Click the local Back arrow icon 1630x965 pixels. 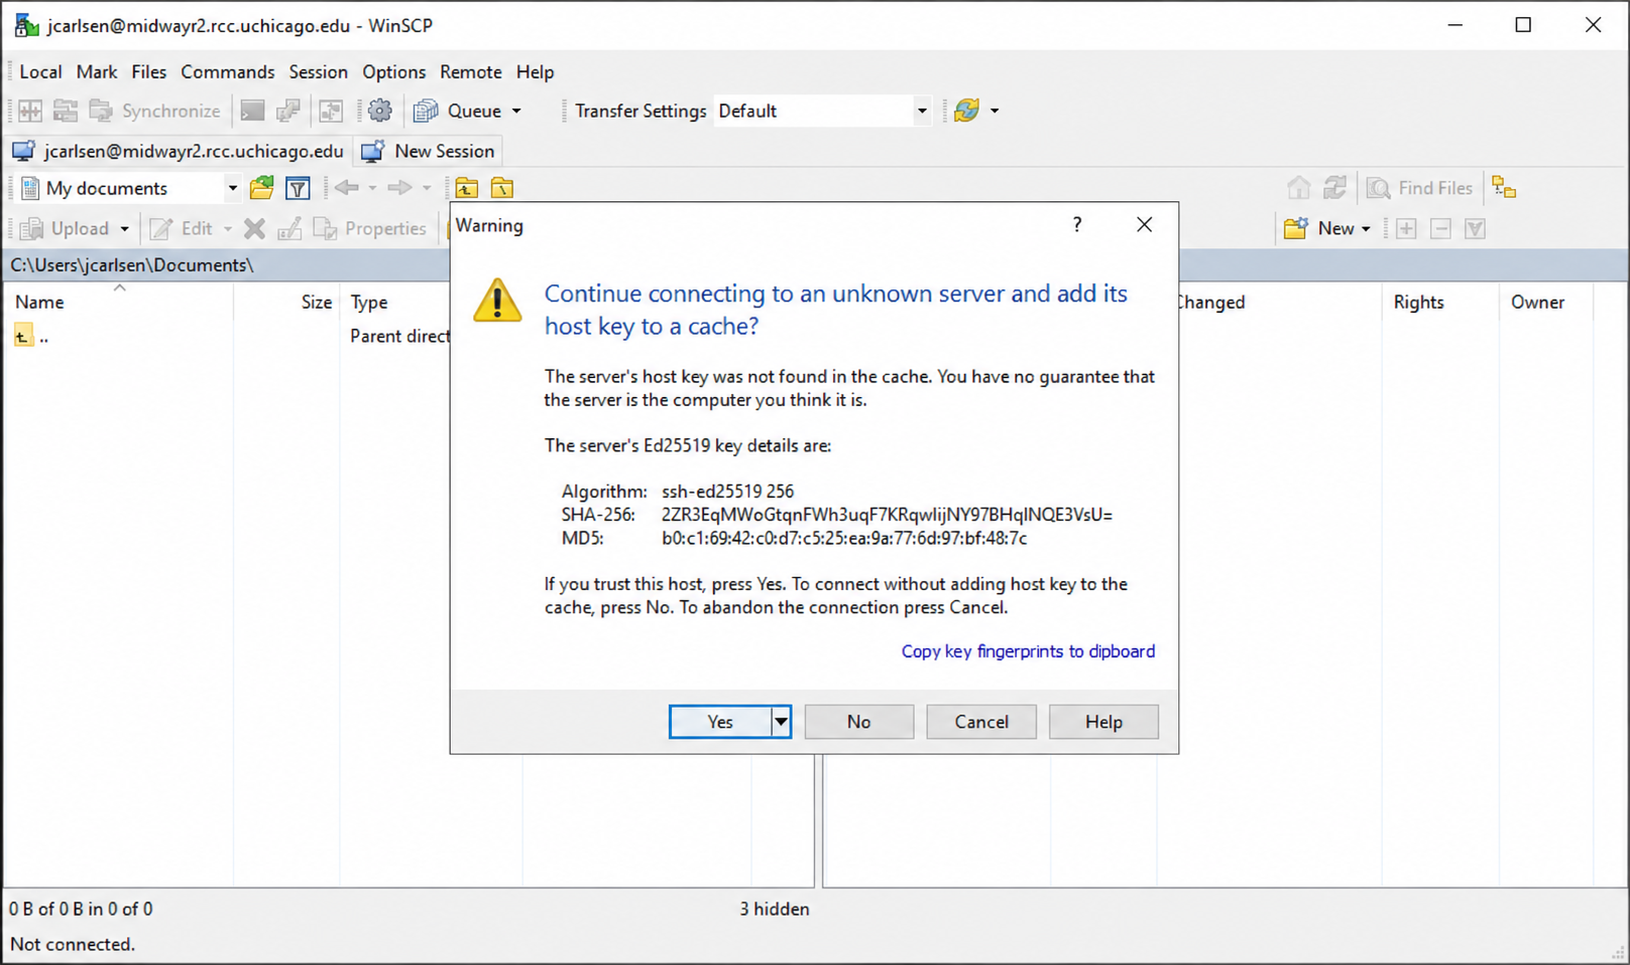click(347, 188)
